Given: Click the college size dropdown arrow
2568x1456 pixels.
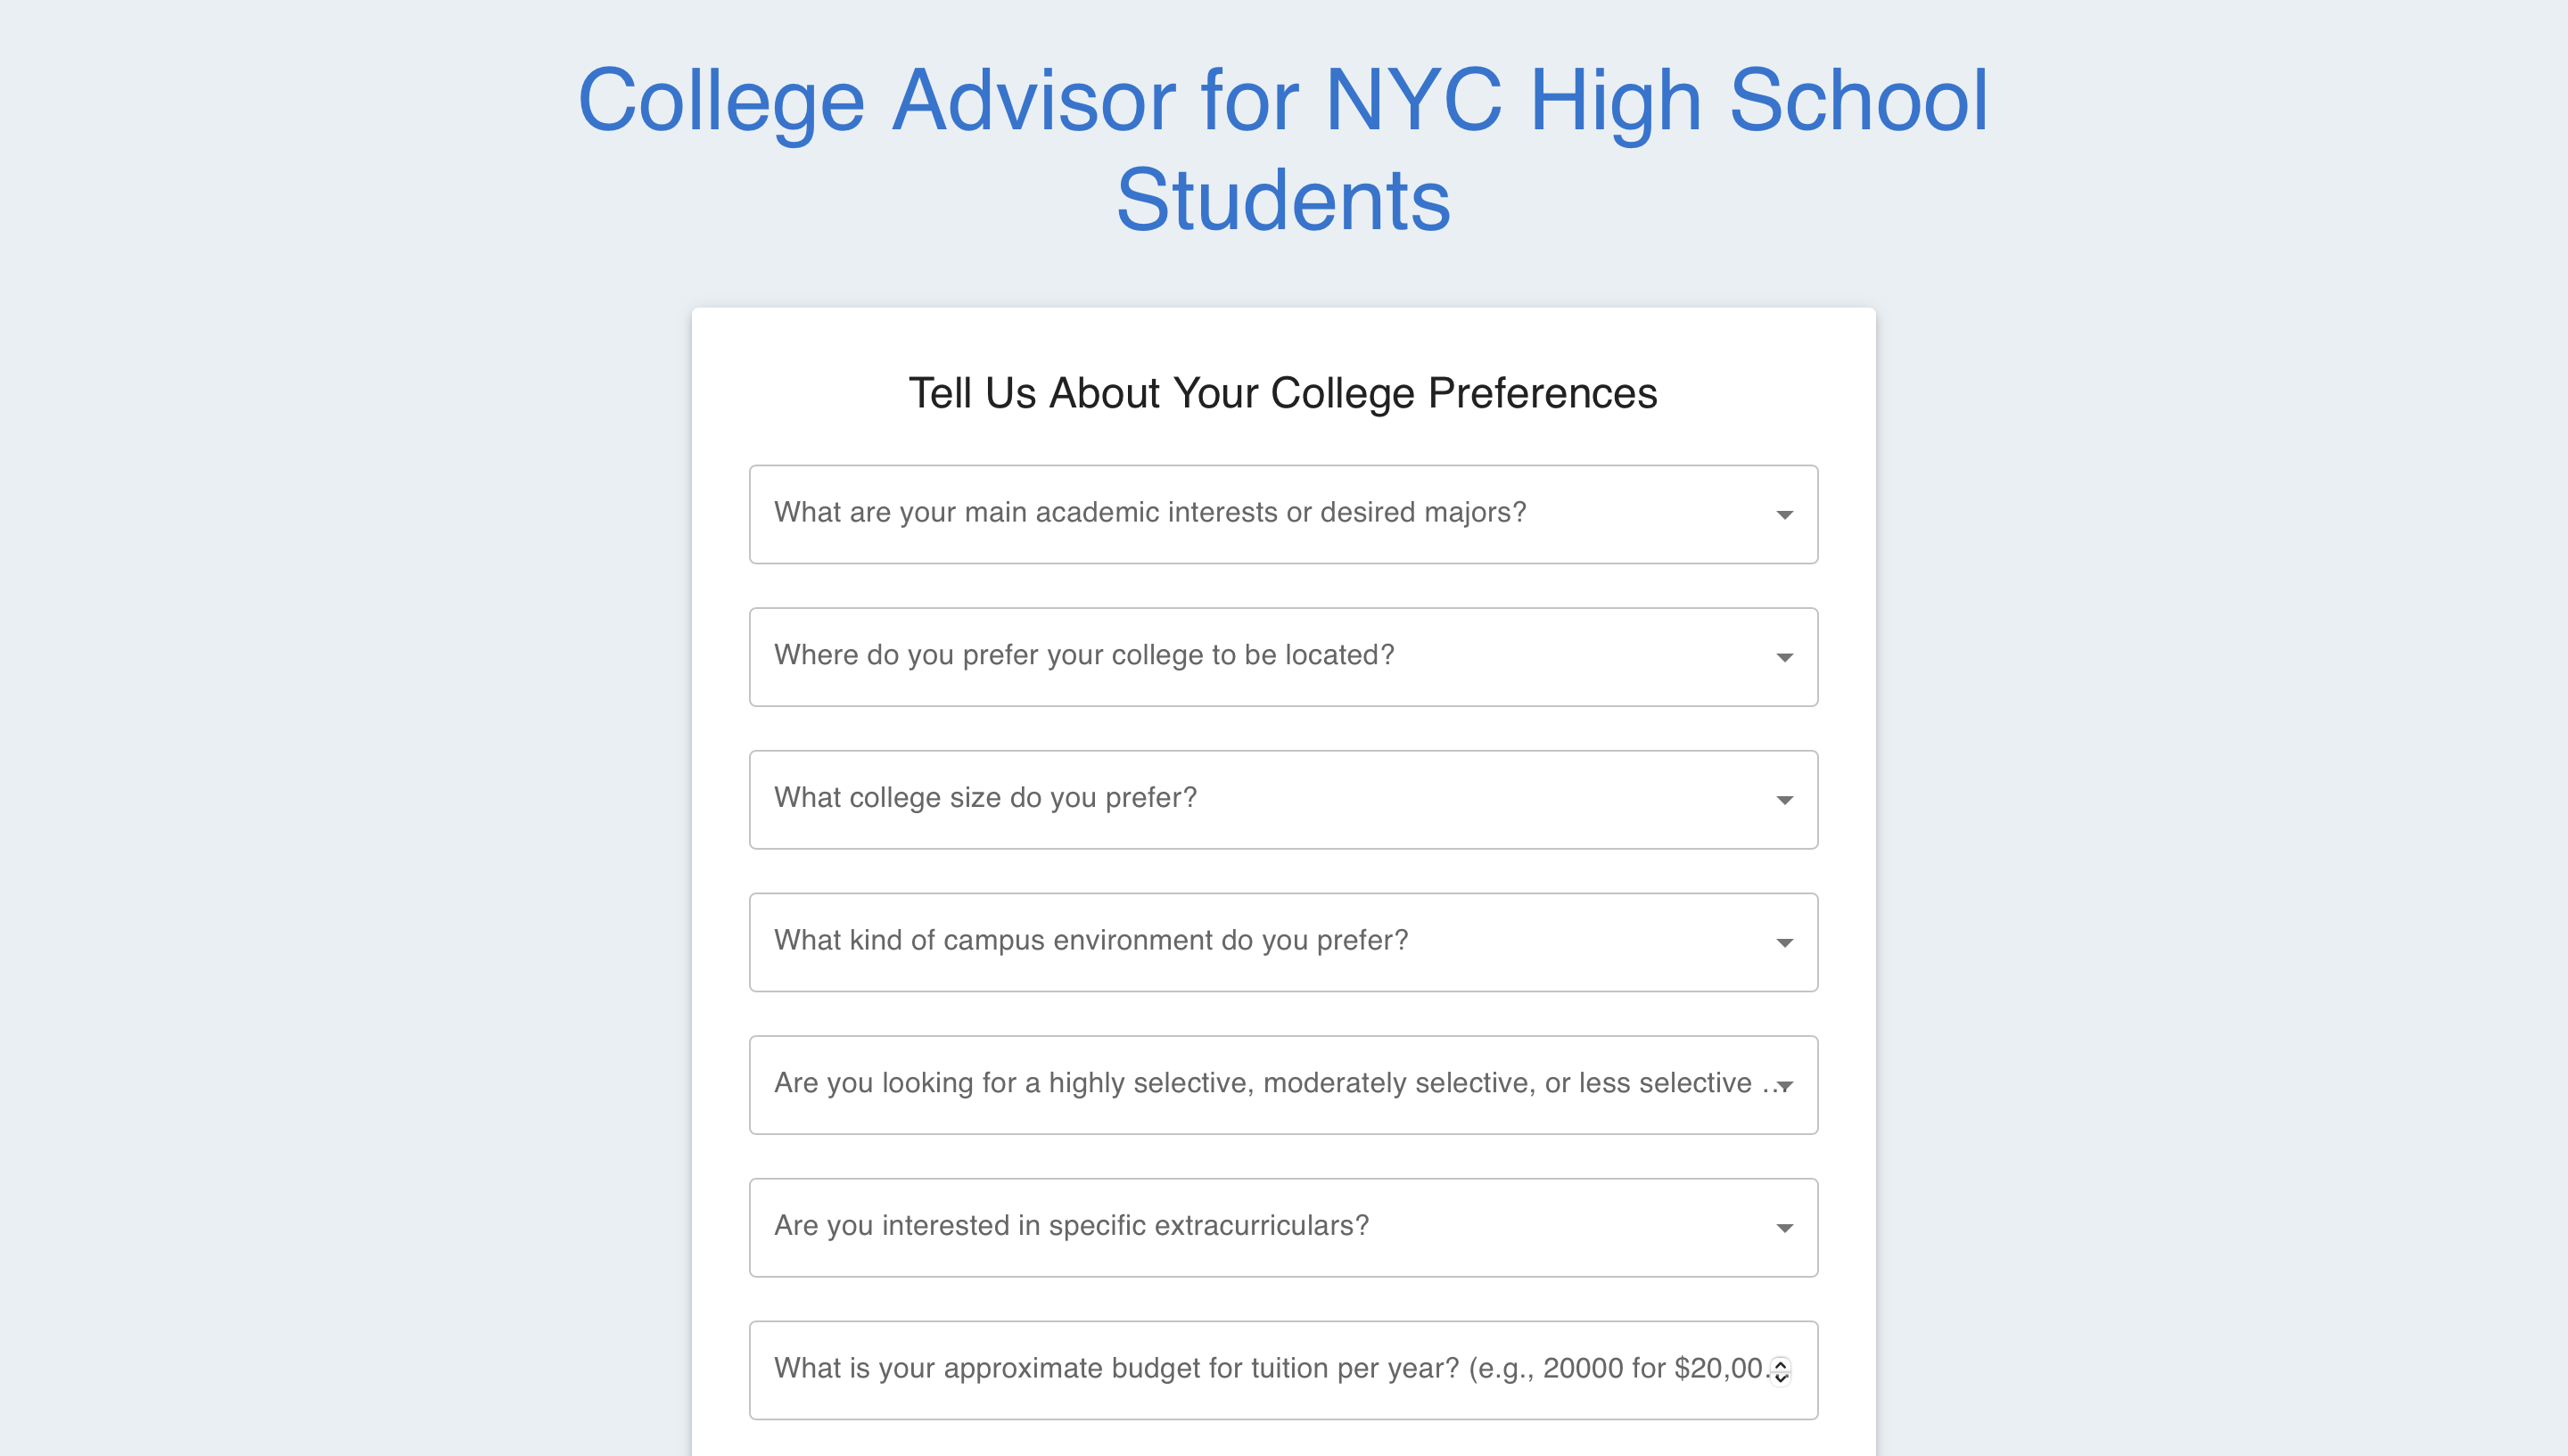Looking at the screenshot, I should point(1784,800).
